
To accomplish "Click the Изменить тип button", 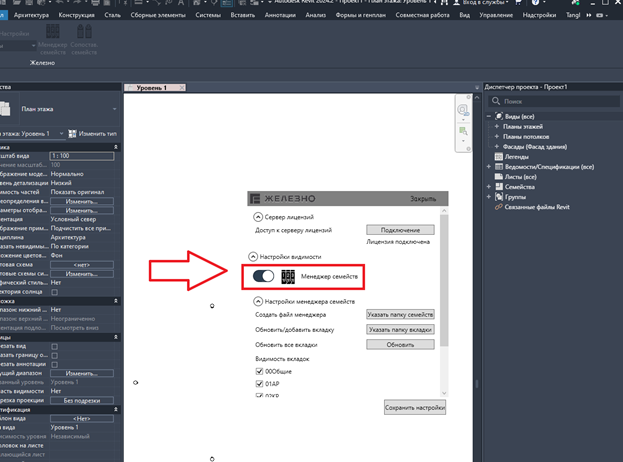I will coord(92,133).
